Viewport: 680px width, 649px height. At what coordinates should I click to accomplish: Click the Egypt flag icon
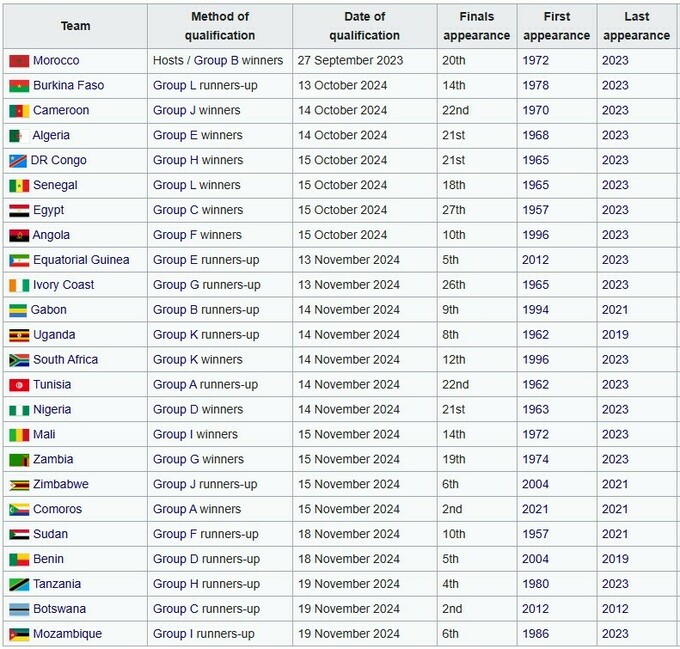pyautogui.click(x=18, y=211)
